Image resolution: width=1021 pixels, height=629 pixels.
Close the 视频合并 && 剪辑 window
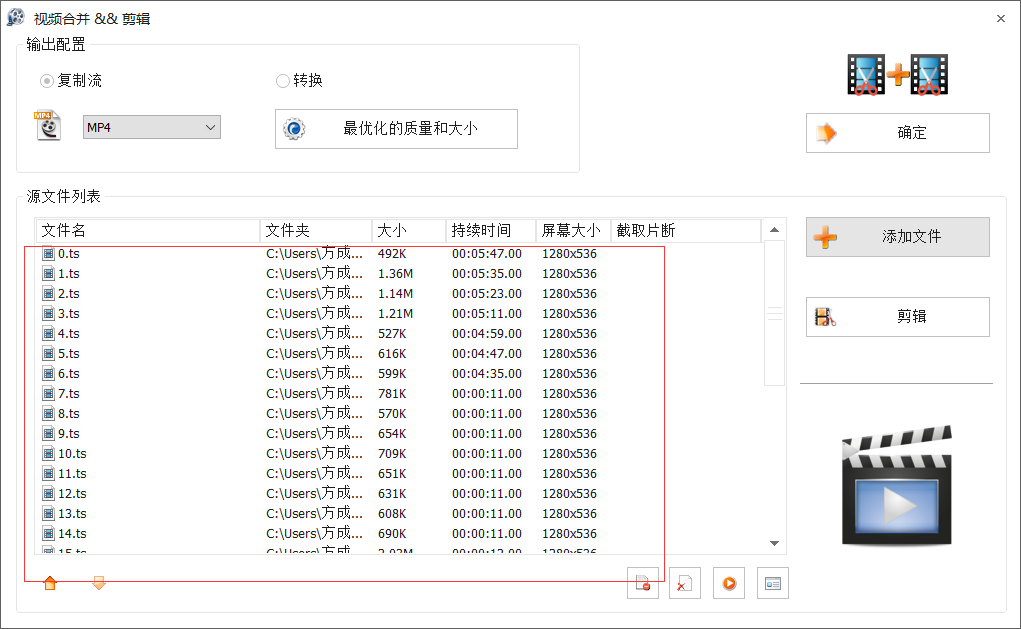[x=1001, y=19]
